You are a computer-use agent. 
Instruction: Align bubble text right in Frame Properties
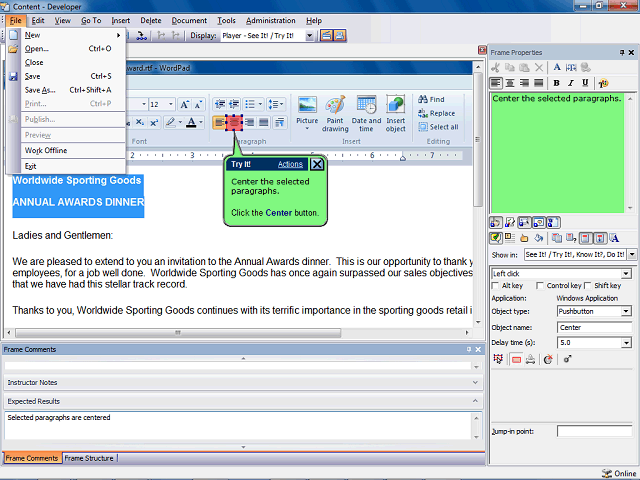[524, 83]
